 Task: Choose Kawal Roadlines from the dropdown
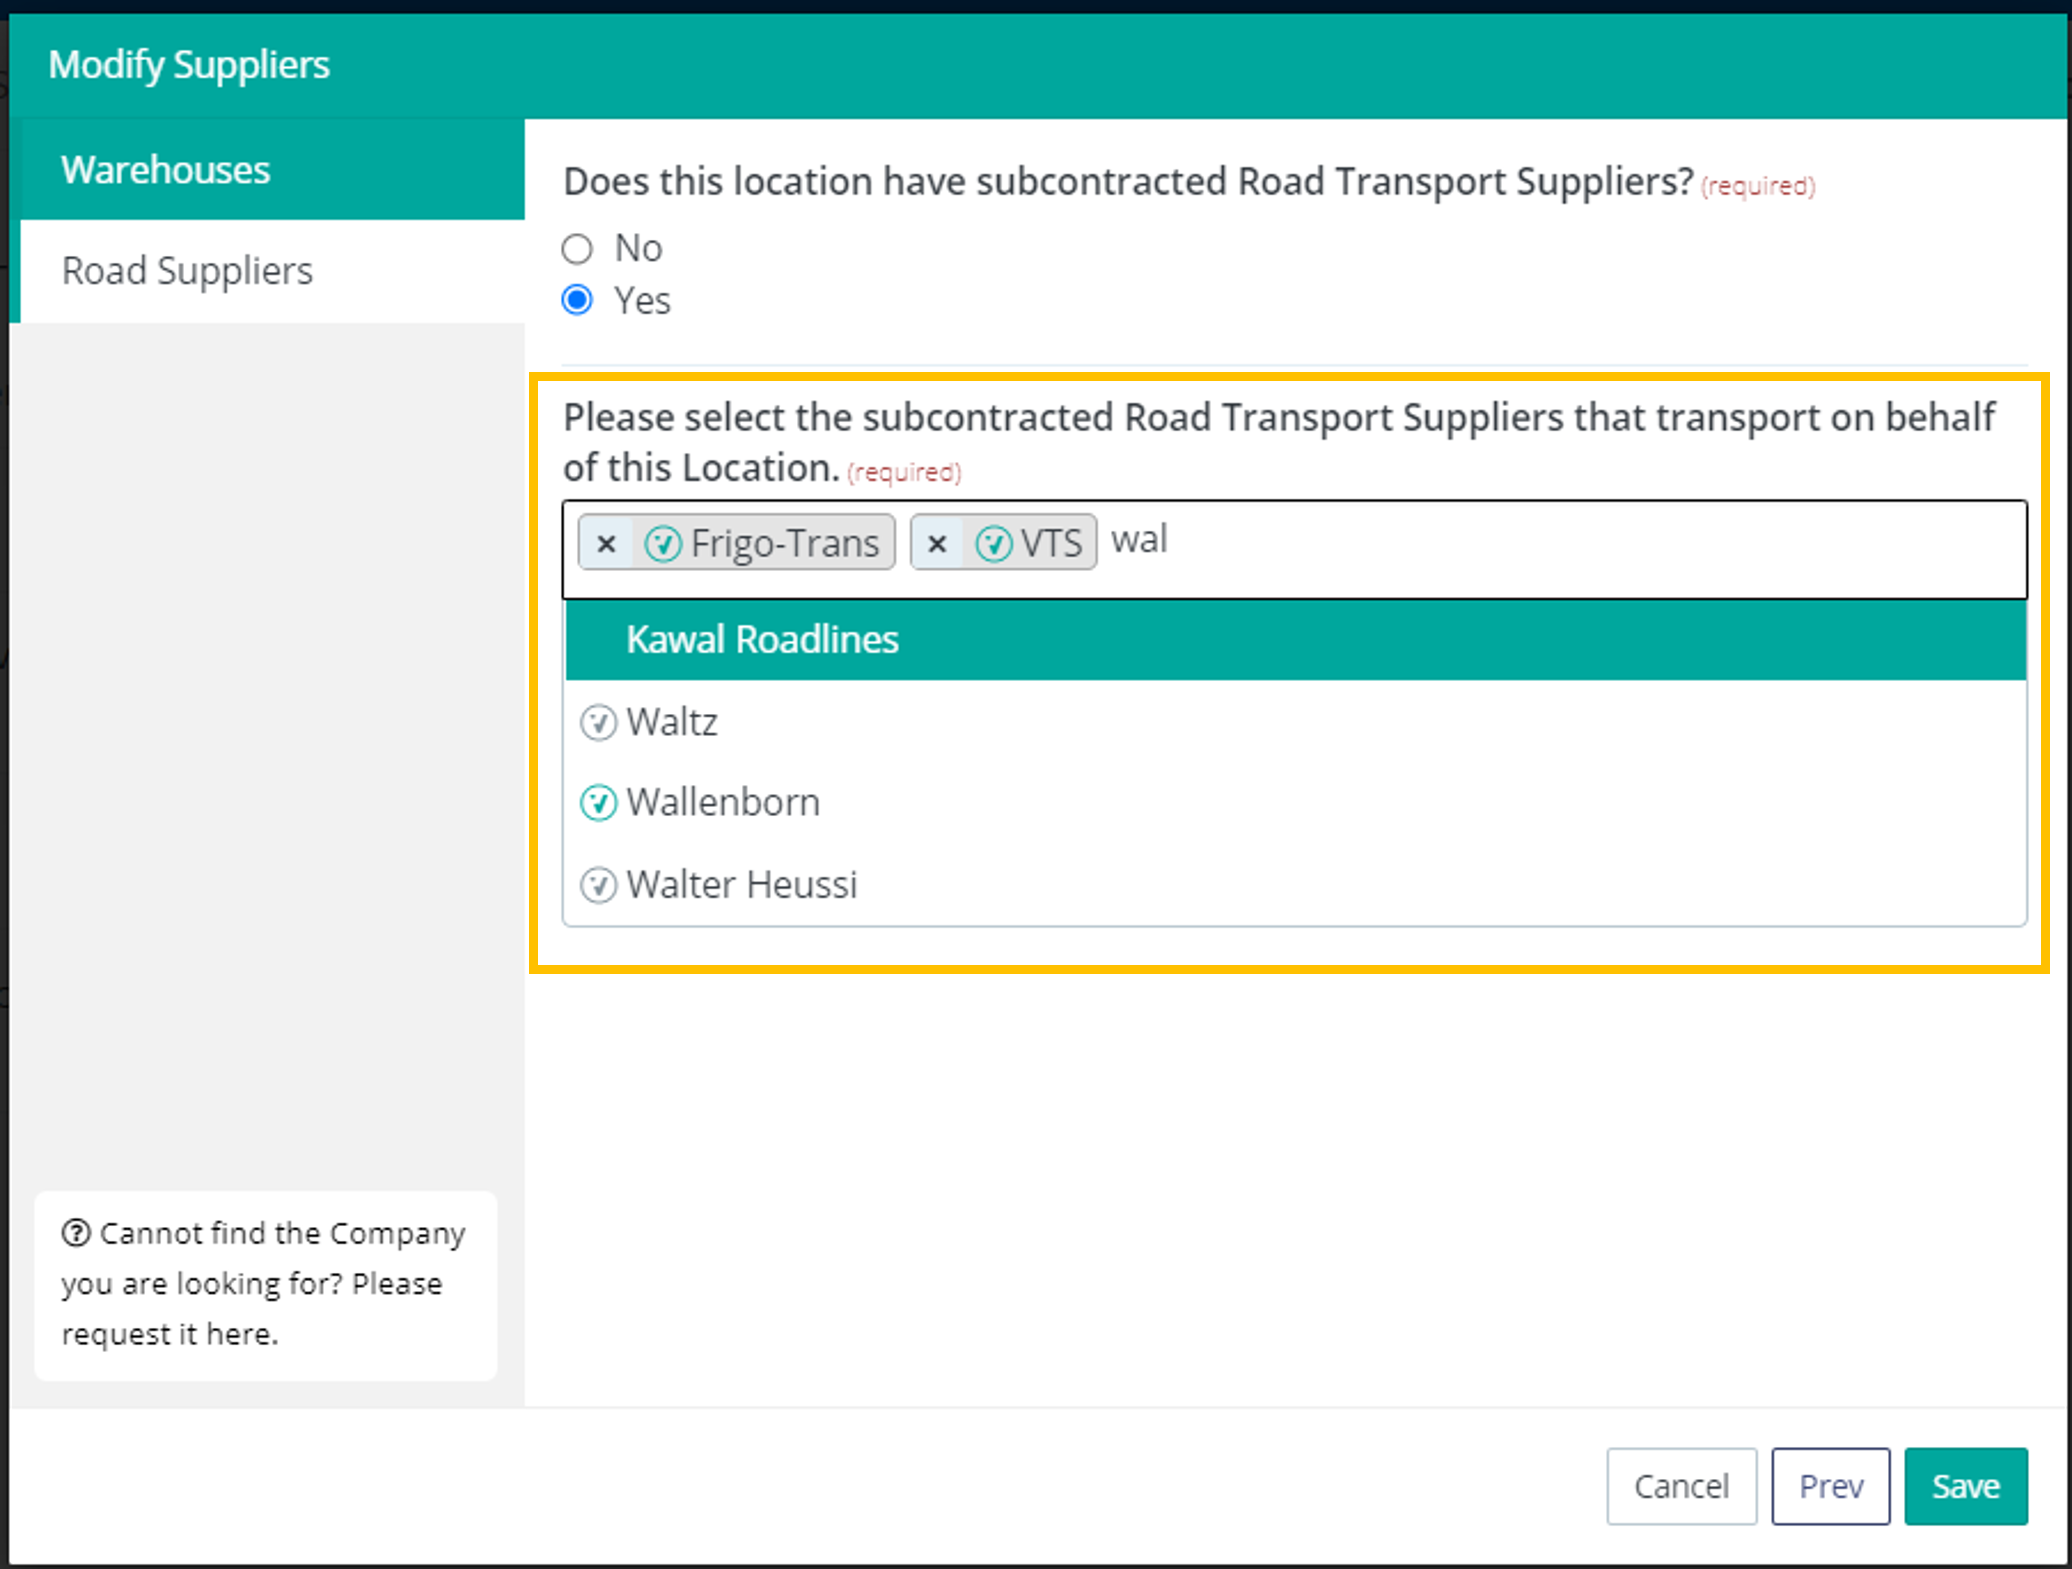click(x=1296, y=640)
